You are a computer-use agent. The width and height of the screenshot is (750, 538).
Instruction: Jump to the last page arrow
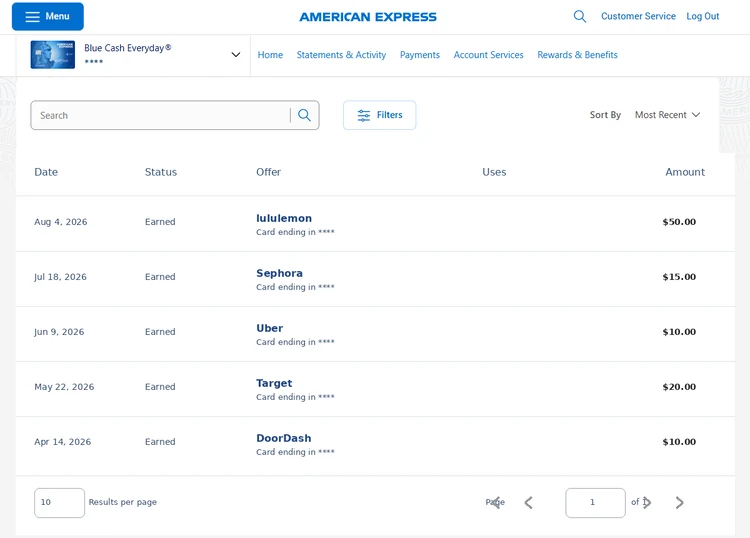[x=680, y=503]
